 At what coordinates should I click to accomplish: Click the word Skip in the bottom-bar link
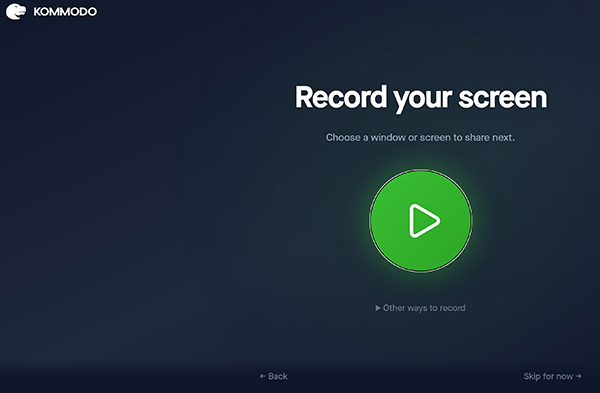532,377
